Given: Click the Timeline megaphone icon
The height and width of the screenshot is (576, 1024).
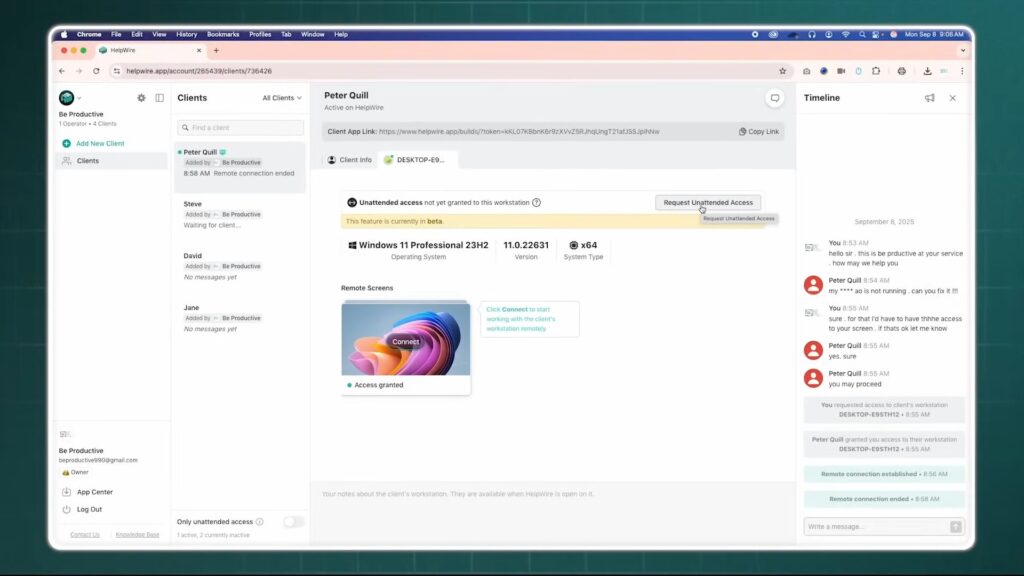Looking at the screenshot, I should (929, 98).
